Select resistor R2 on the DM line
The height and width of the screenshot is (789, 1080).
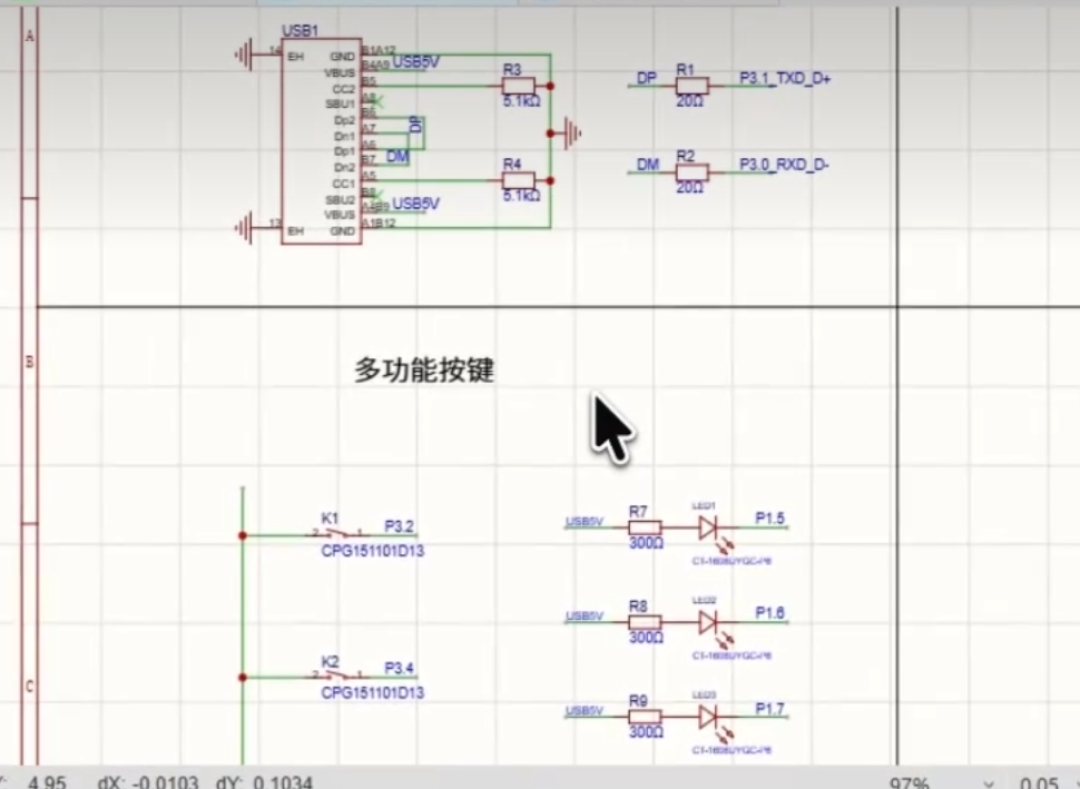(692, 172)
